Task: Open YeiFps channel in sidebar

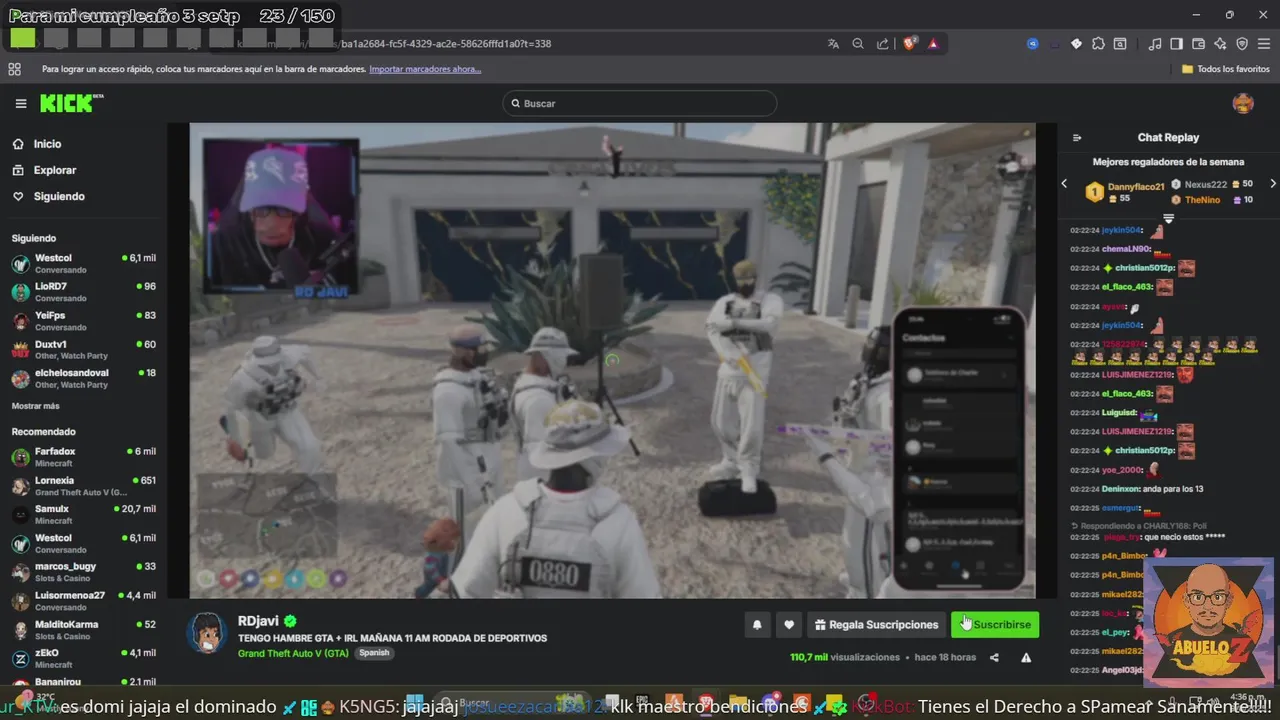Action: [x=83, y=321]
